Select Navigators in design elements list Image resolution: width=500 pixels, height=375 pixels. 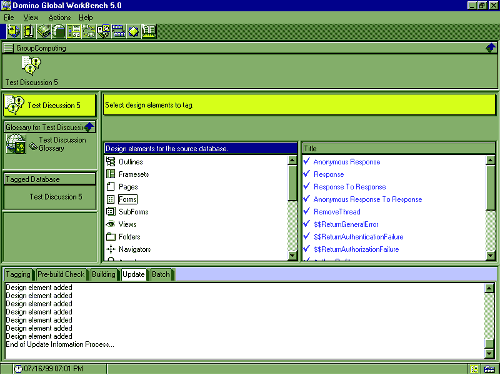134,249
